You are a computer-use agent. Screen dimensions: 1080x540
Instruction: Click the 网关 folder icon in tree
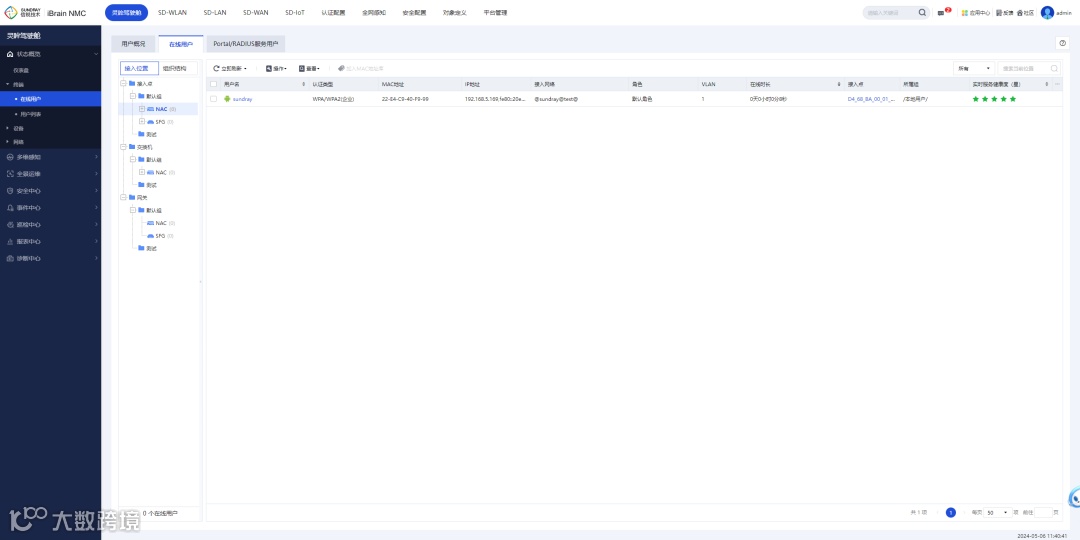click(x=132, y=197)
